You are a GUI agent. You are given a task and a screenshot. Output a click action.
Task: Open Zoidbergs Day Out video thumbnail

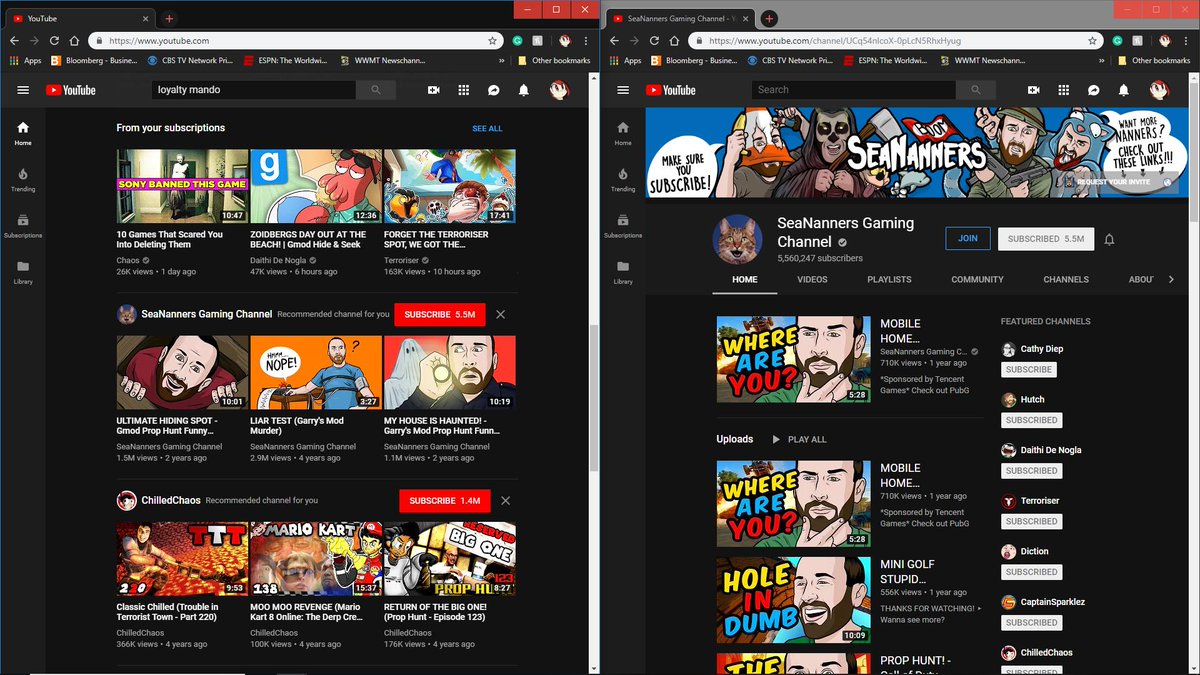(x=316, y=186)
